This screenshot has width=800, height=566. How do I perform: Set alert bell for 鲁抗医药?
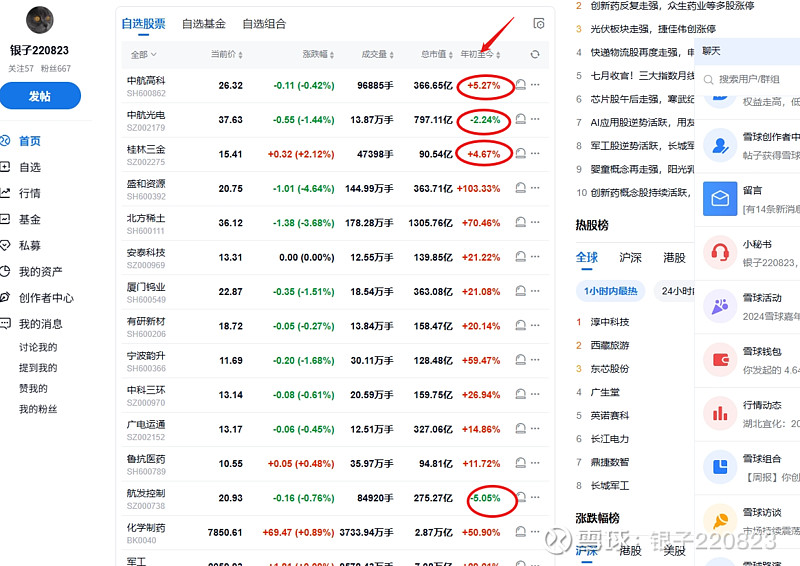[520, 463]
